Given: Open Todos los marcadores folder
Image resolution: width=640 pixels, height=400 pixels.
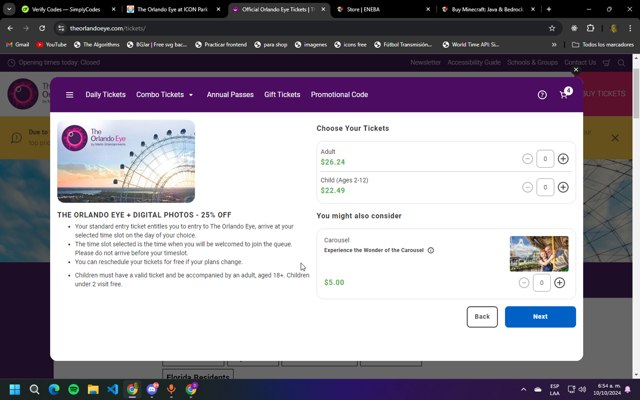Looking at the screenshot, I should pyautogui.click(x=603, y=44).
